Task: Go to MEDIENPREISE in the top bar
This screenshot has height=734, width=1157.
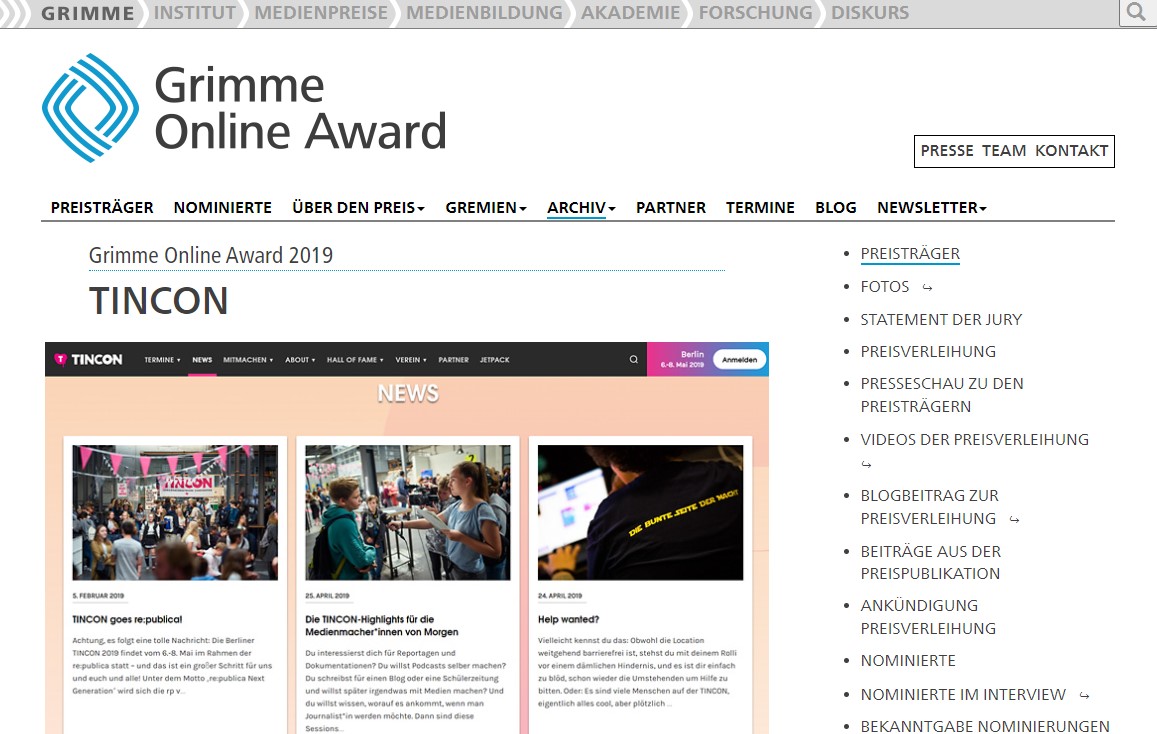Action: click(321, 13)
